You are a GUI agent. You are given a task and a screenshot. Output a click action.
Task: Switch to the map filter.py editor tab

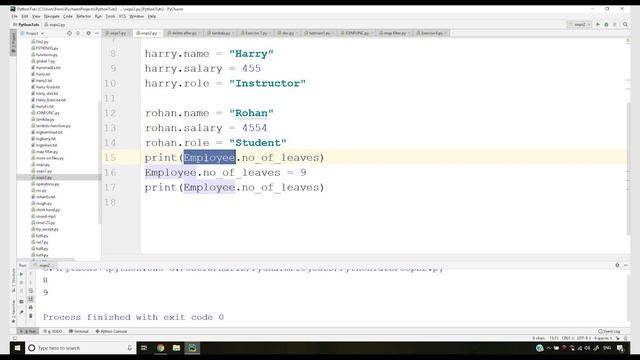(394, 33)
